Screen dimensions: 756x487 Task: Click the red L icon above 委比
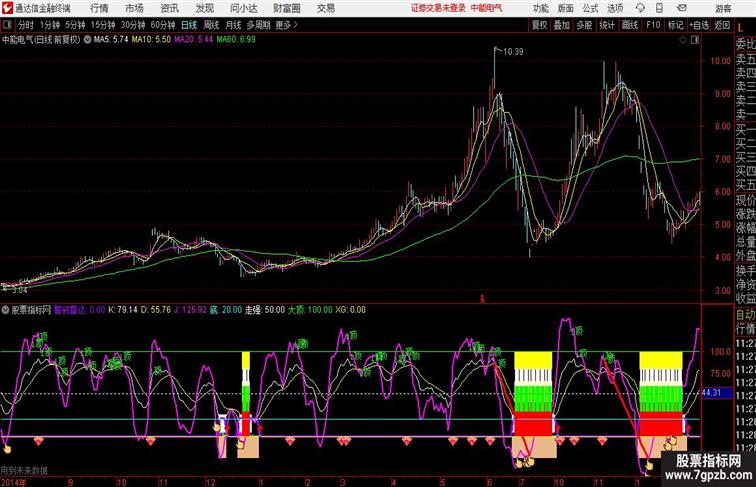tap(740, 28)
